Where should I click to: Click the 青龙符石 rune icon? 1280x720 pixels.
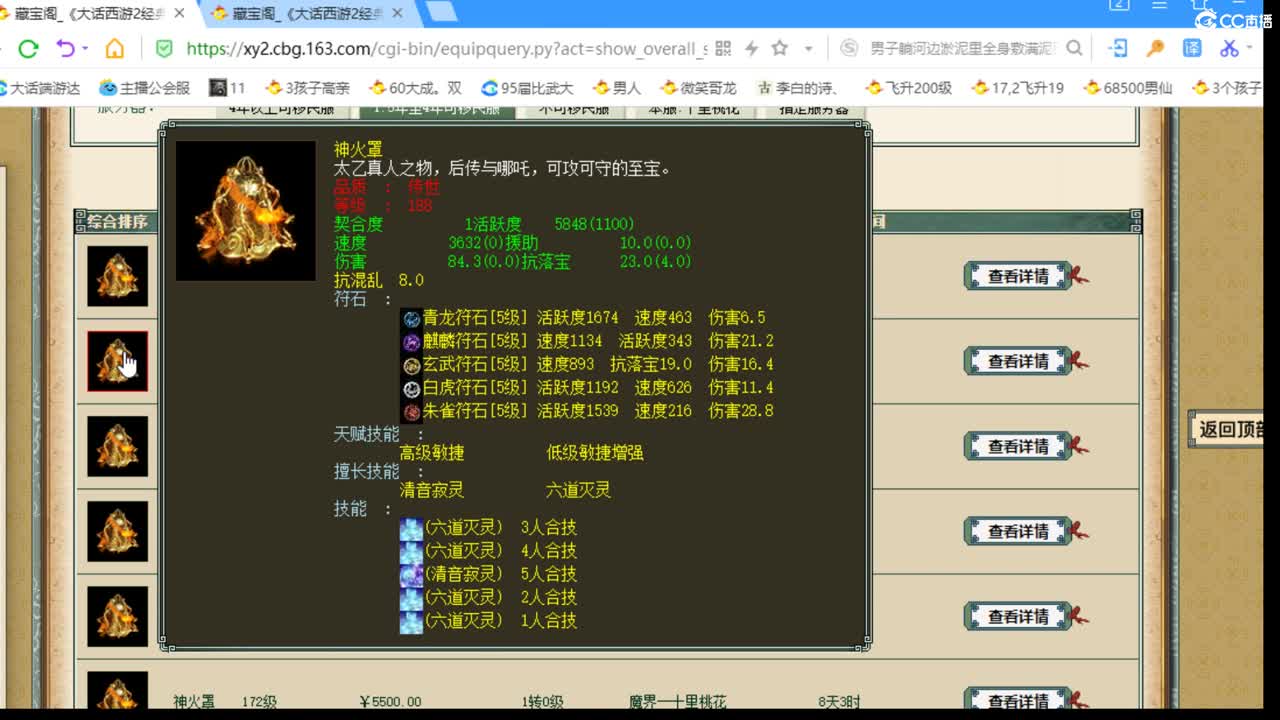[411, 318]
